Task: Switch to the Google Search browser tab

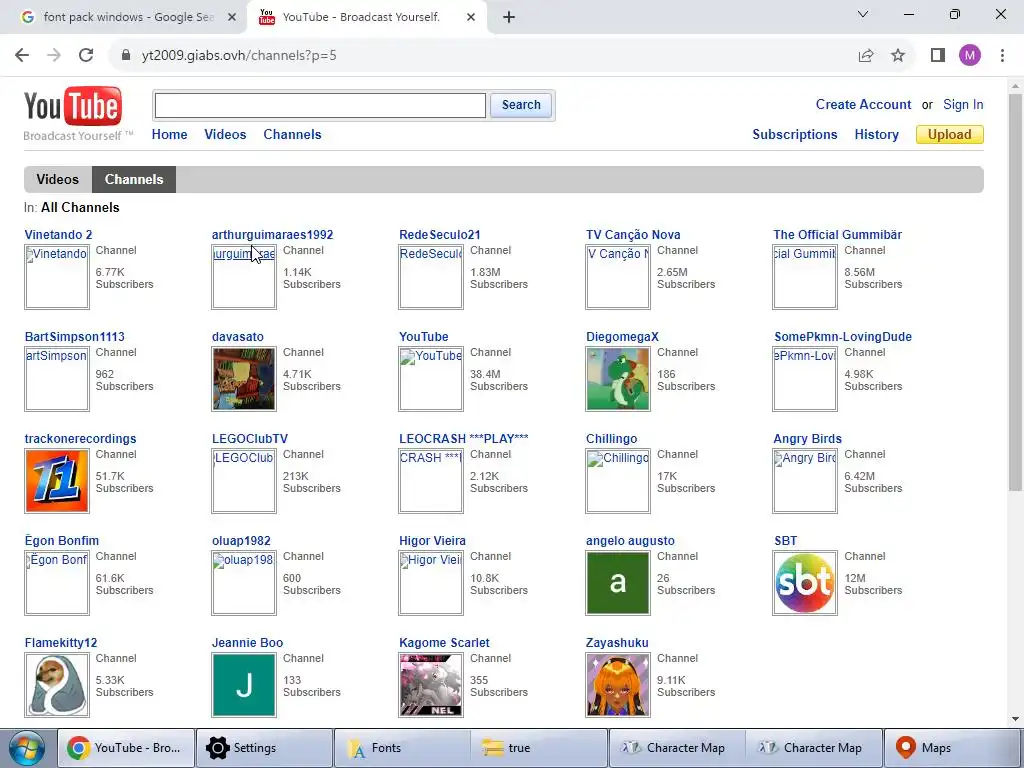Action: (x=128, y=18)
